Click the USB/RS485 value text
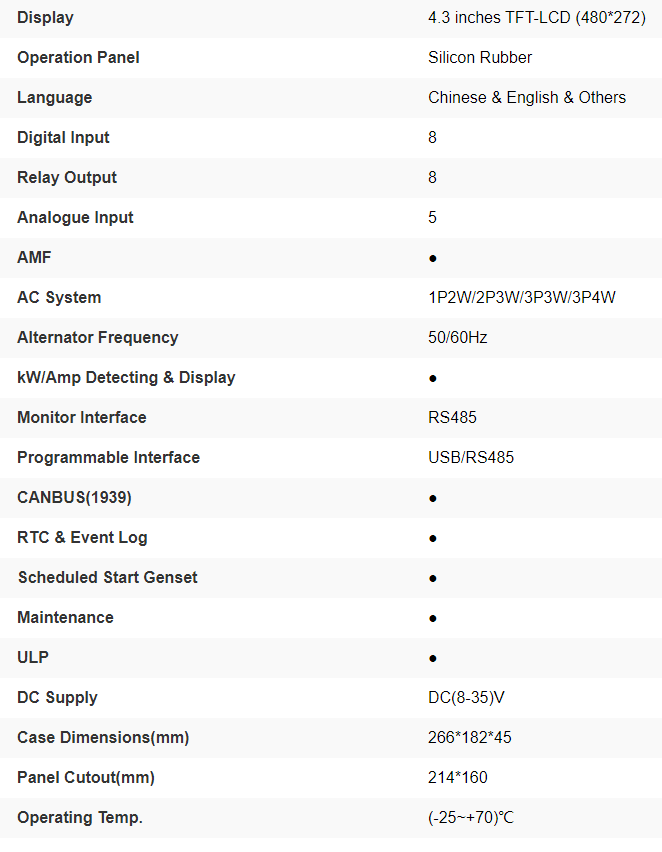Viewport: 662px width, 852px height. click(471, 457)
